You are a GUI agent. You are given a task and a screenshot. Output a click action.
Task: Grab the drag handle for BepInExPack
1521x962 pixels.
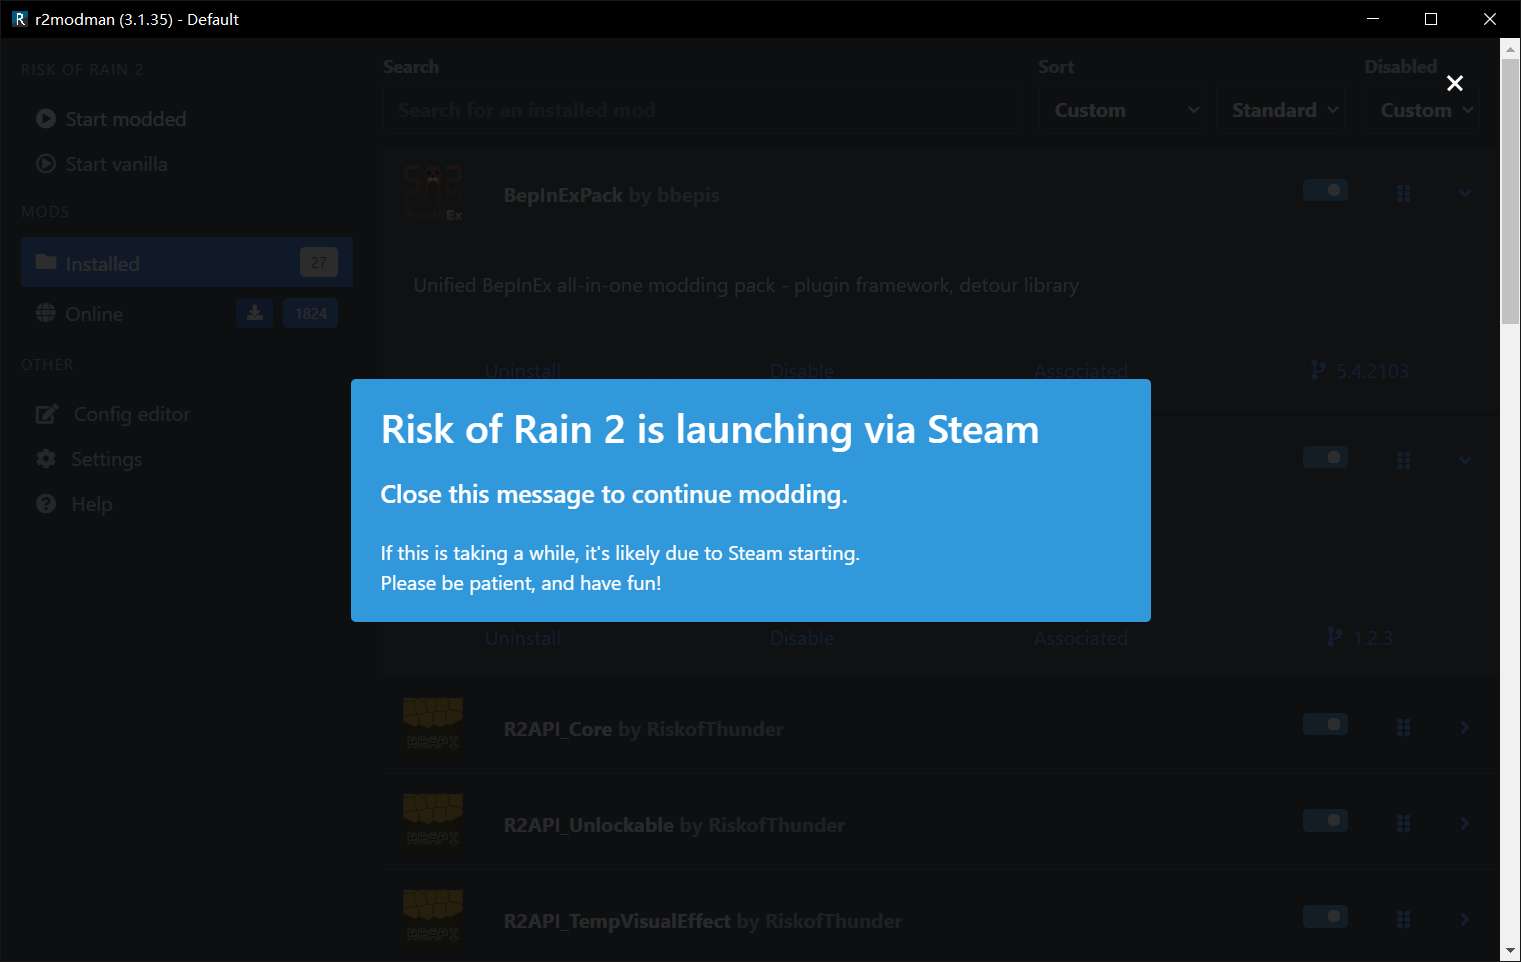(1403, 194)
